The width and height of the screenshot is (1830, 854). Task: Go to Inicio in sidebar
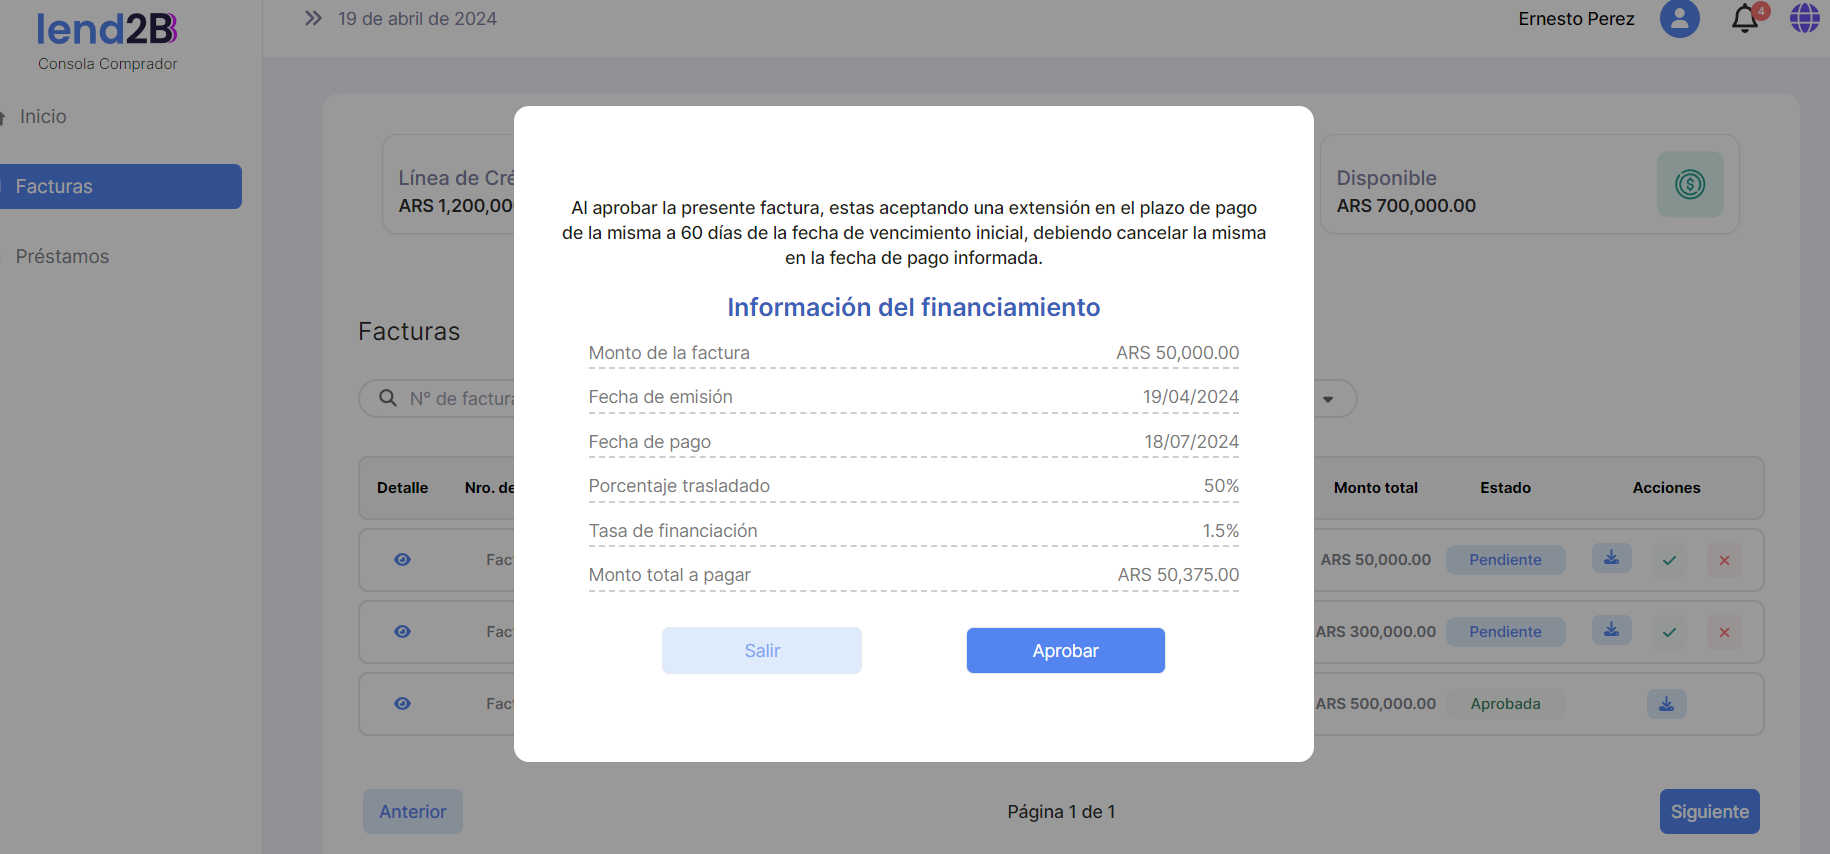pos(43,117)
